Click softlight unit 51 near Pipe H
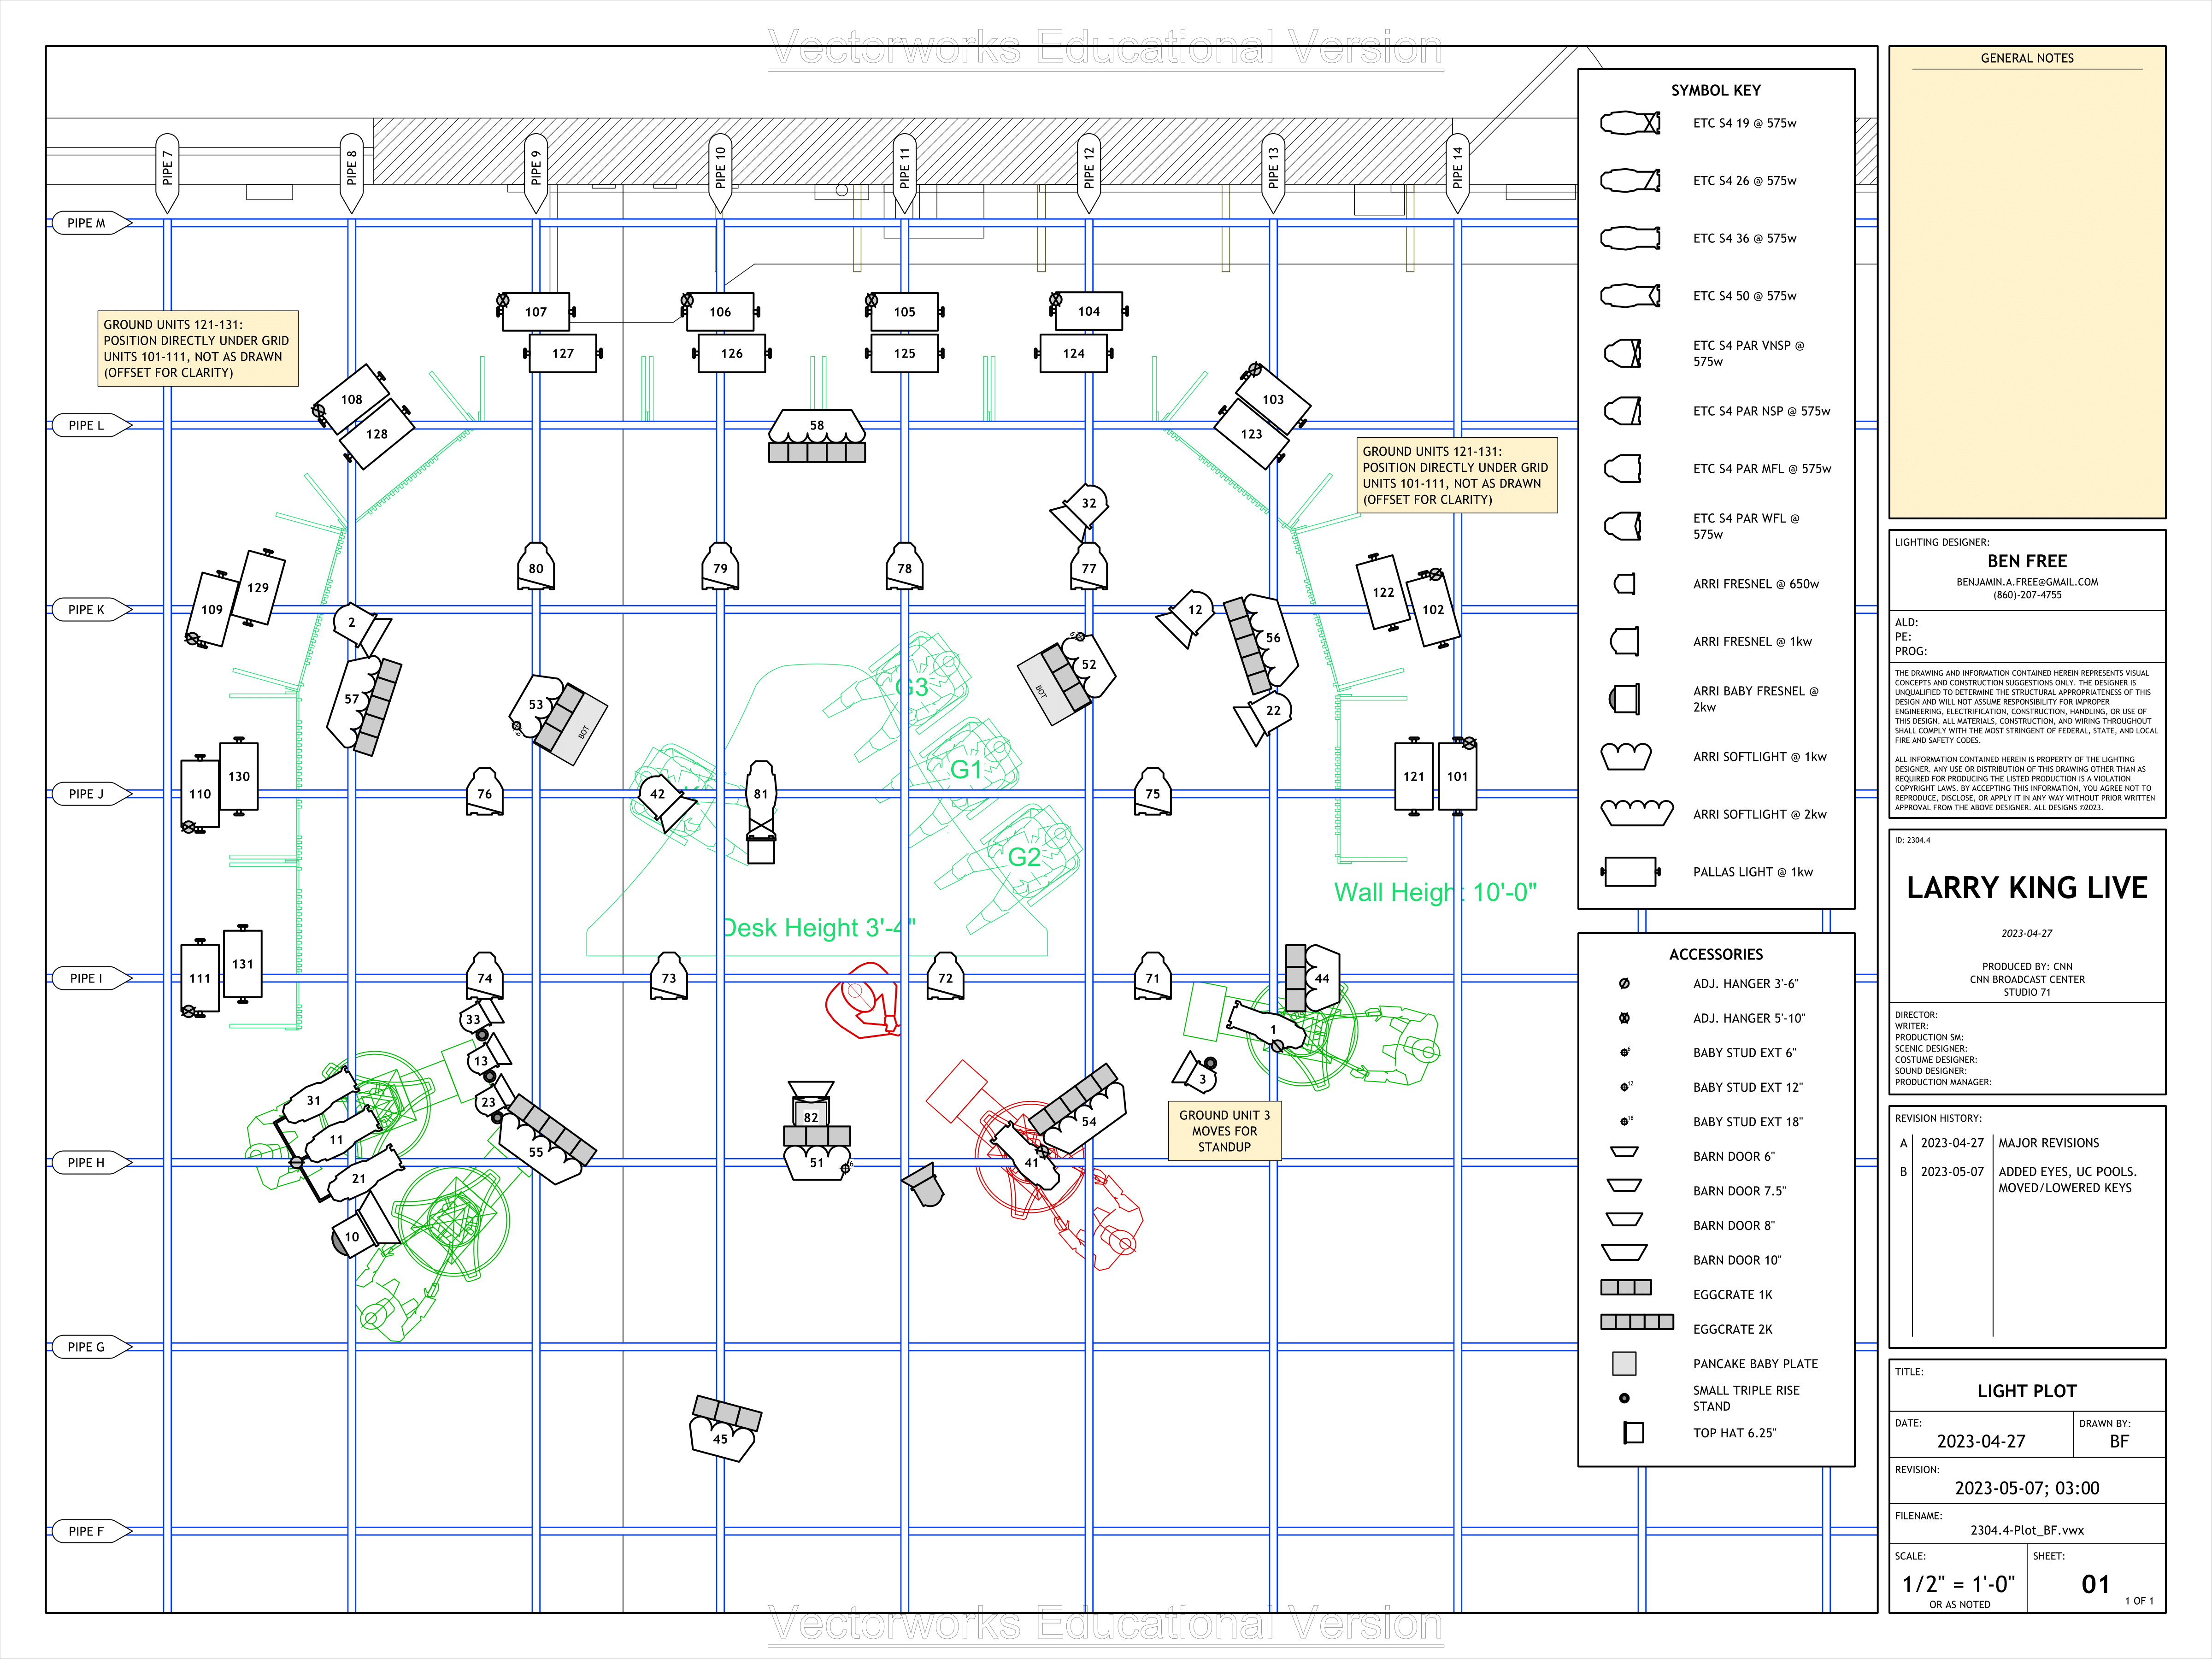The width and height of the screenshot is (2212, 1659). tap(817, 1154)
